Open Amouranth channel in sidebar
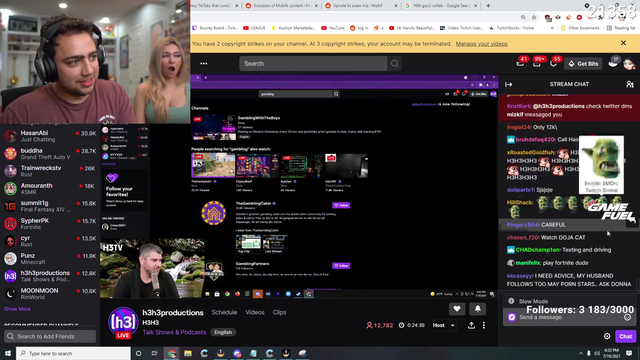The image size is (640, 360). point(50,189)
